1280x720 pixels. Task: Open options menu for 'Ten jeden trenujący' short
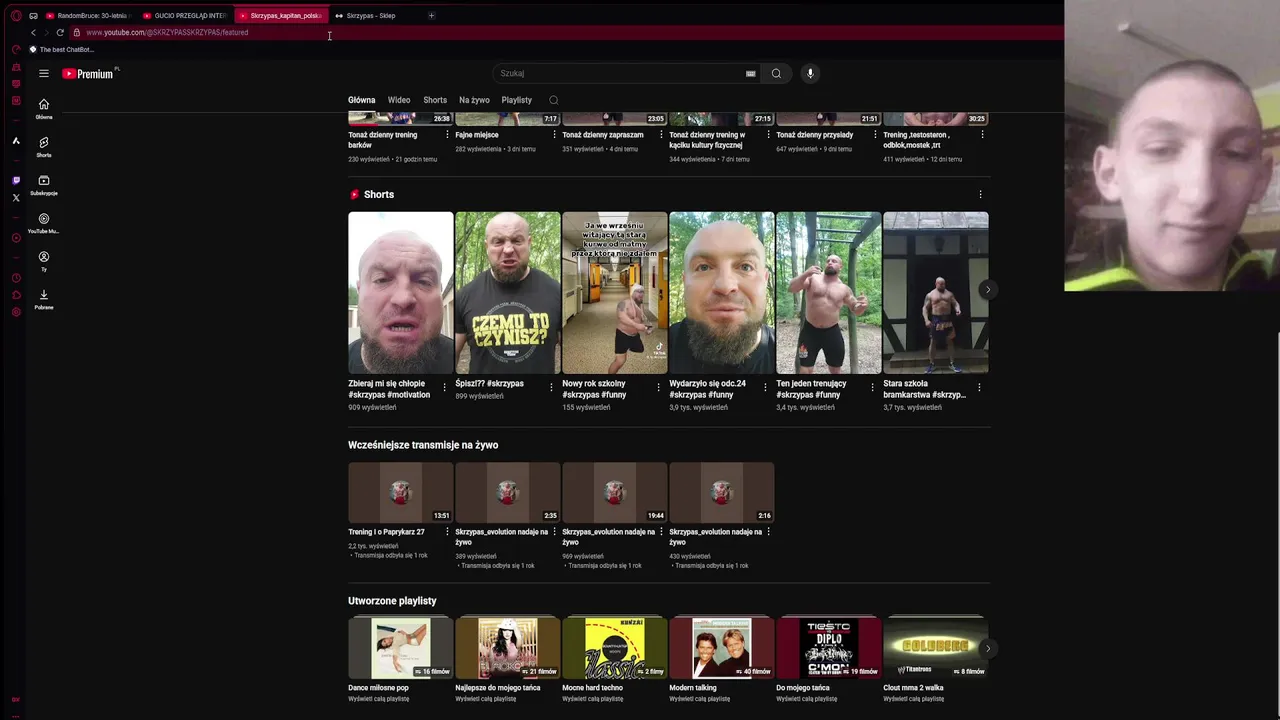click(872, 388)
